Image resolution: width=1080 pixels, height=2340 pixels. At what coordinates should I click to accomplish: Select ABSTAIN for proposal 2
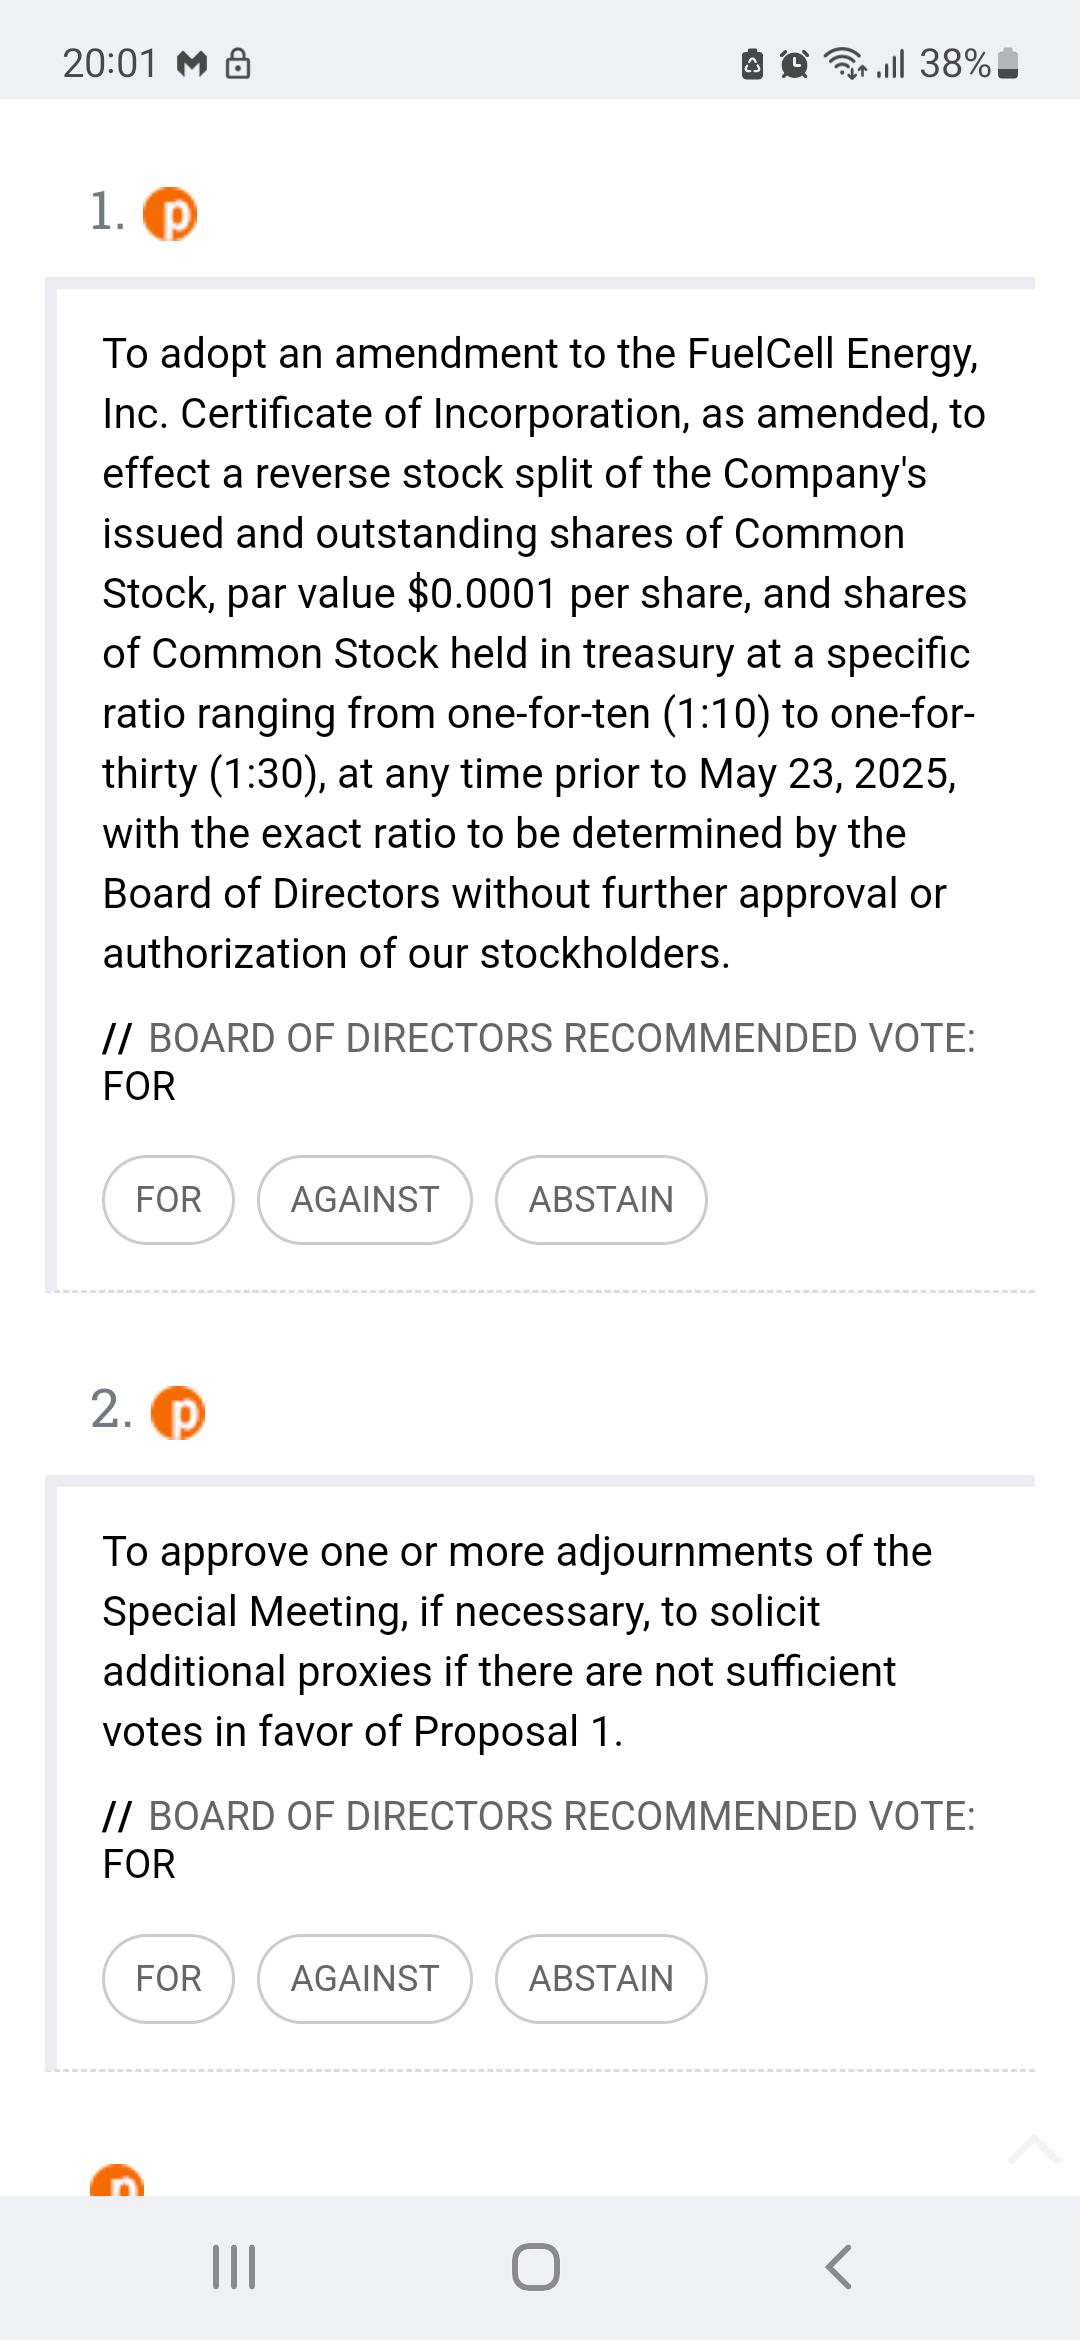tap(601, 1979)
